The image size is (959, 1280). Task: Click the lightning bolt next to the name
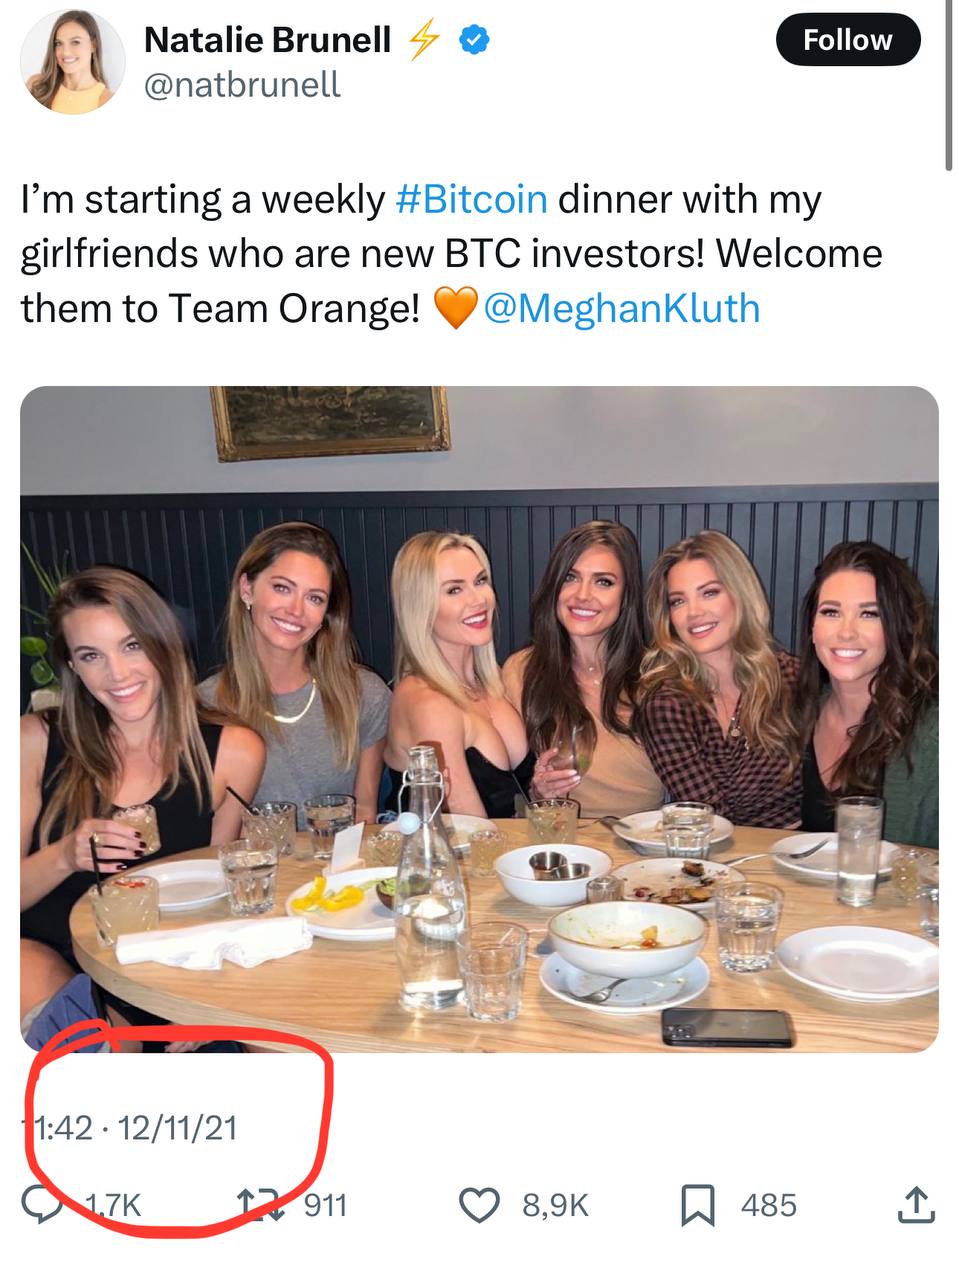[424, 40]
